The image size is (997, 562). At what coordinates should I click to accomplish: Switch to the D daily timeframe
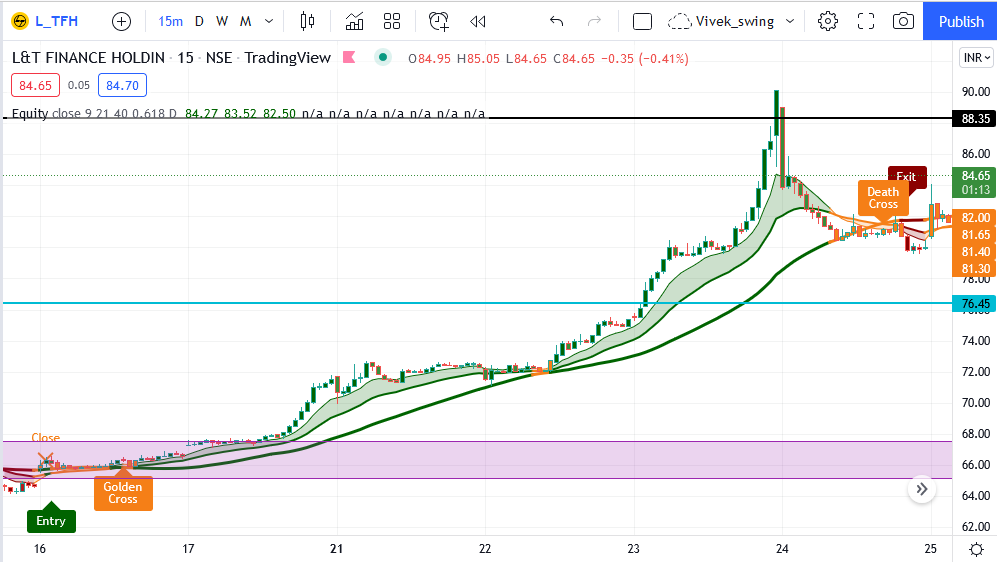(199, 22)
